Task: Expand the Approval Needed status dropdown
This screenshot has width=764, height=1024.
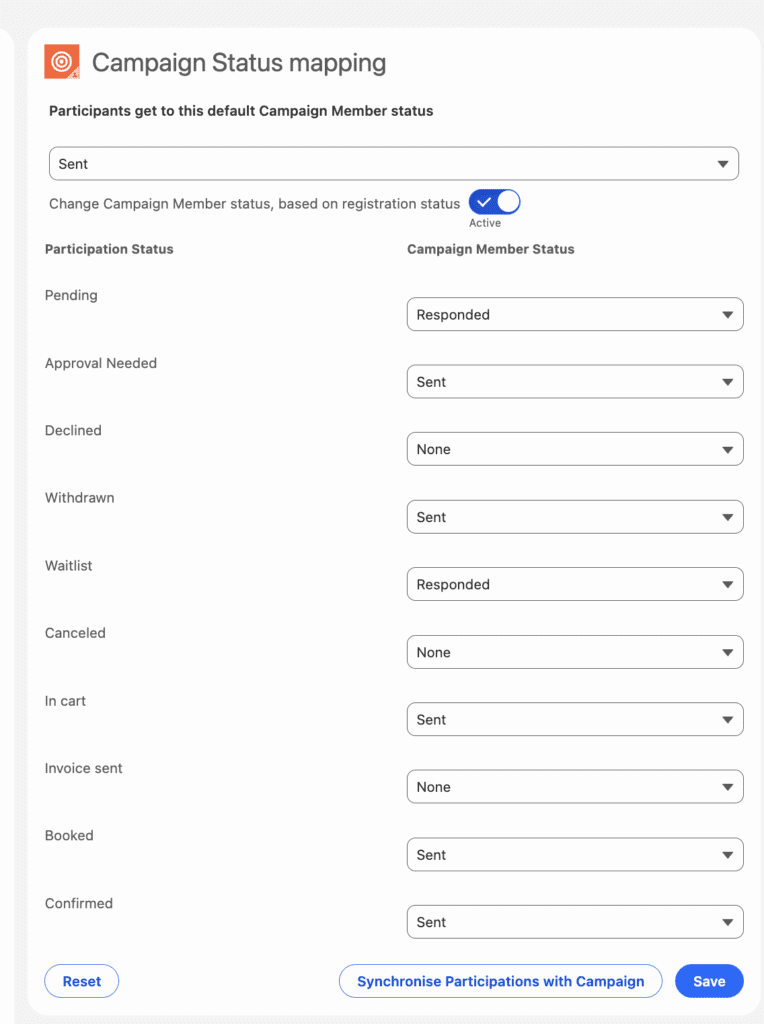Action: 574,382
